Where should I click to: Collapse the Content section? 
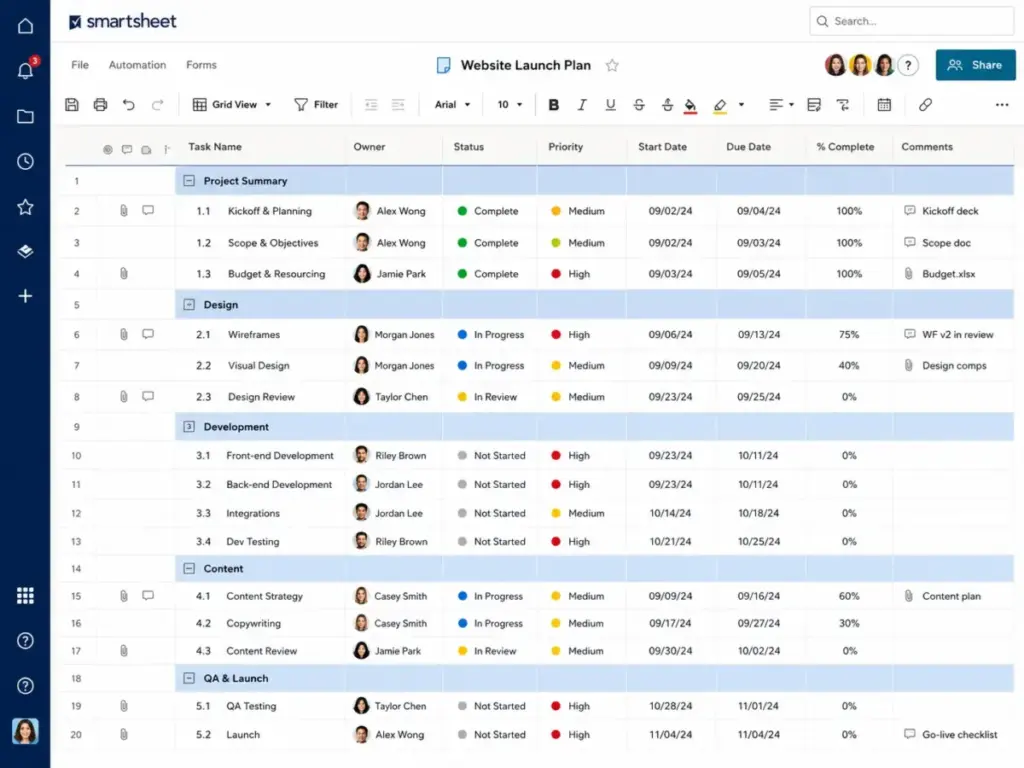(189, 568)
